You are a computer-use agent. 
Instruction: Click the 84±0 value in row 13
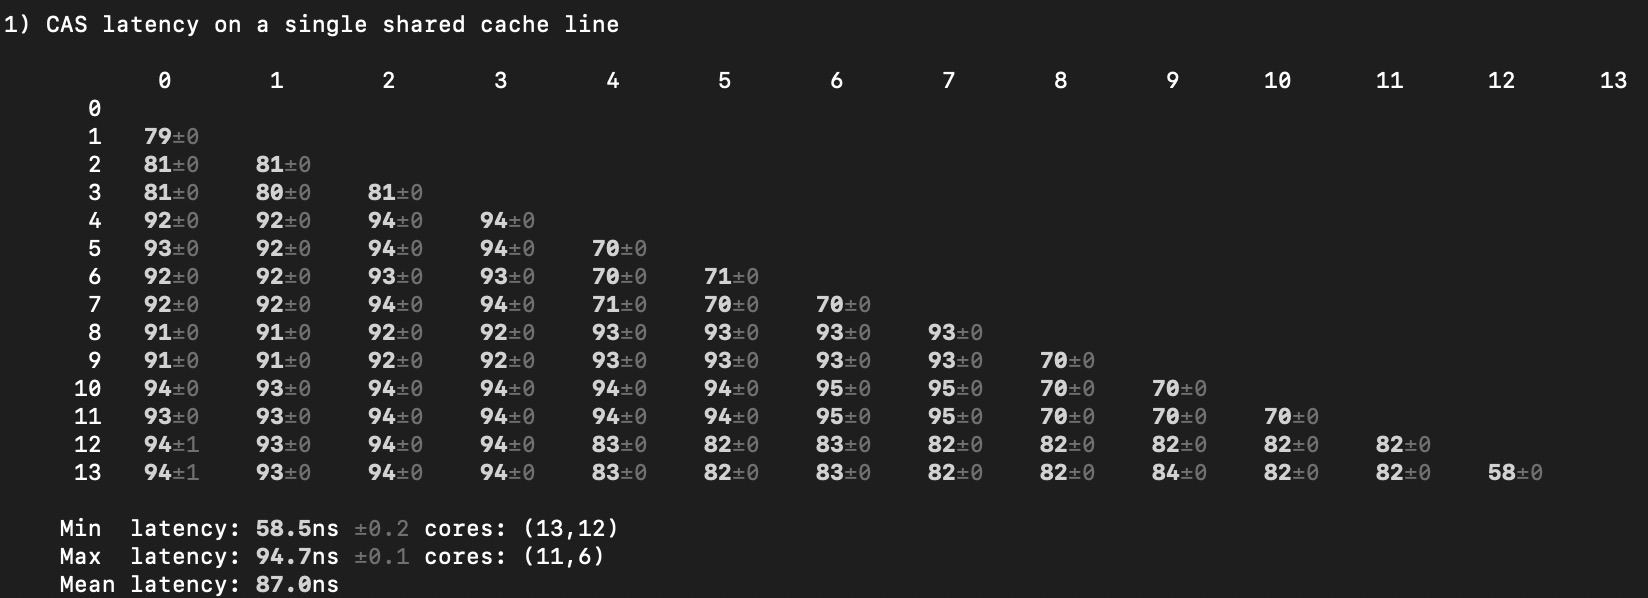pyautogui.click(x=1178, y=473)
